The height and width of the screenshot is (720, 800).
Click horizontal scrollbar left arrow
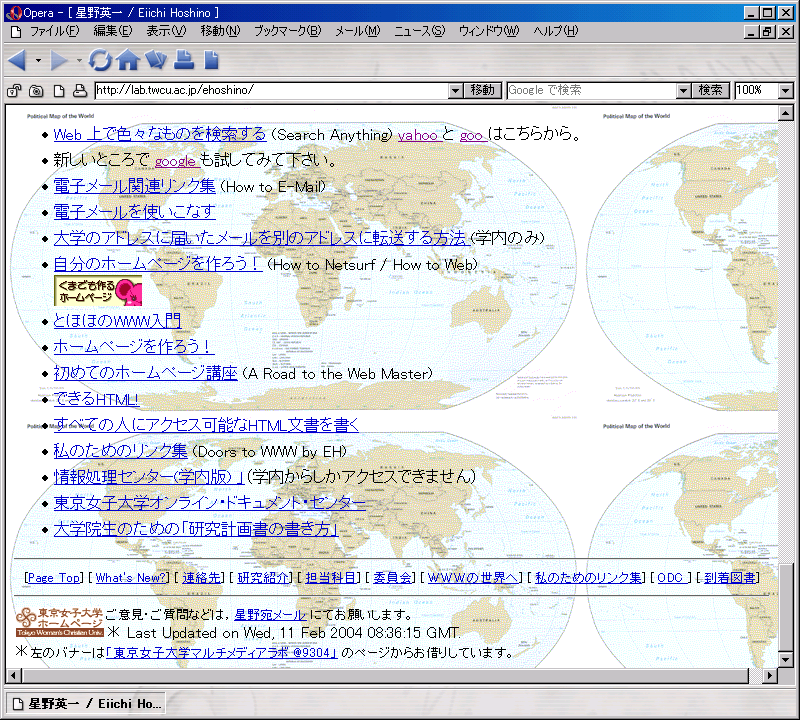coord(13,676)
